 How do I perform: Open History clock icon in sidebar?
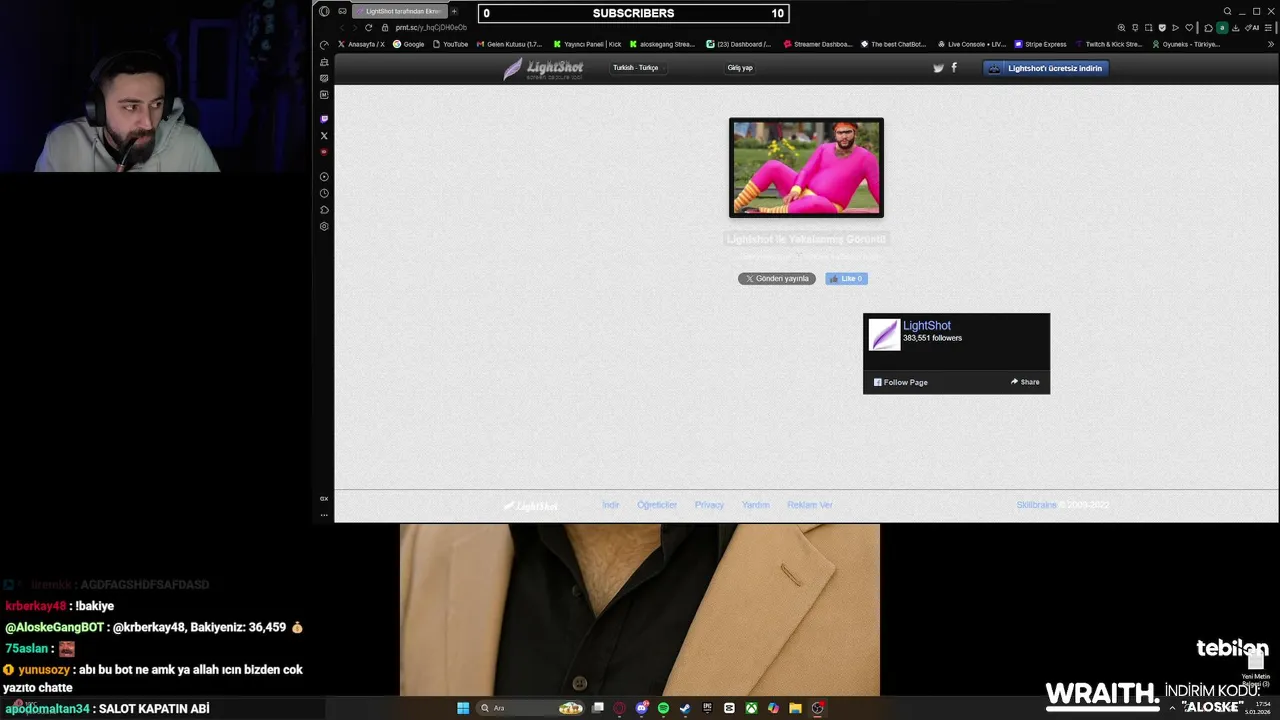pos(324,193)
